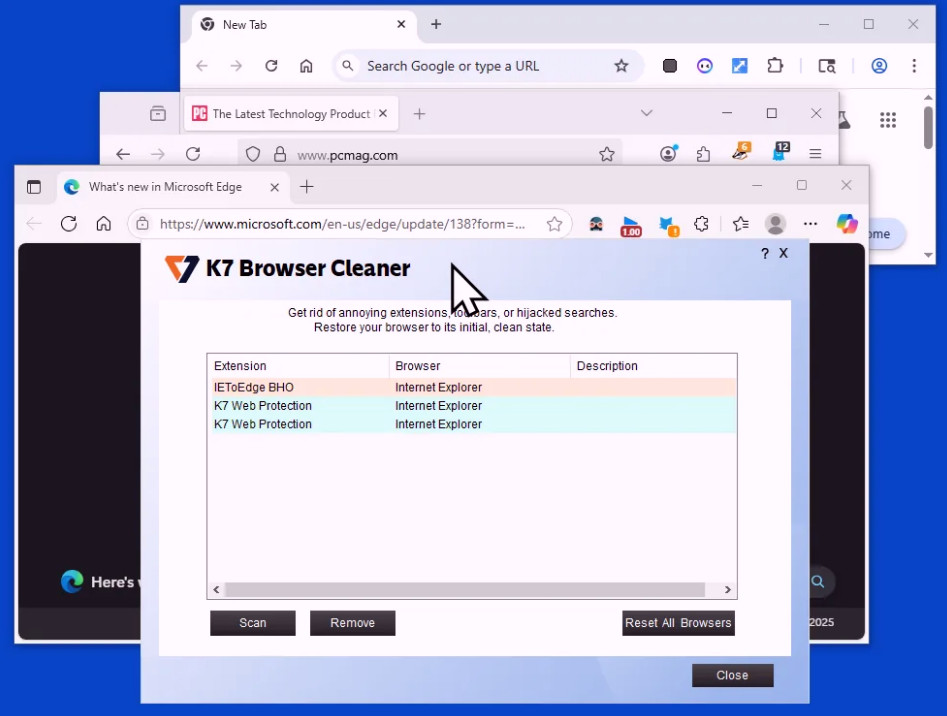Open the blue square extension in Chrome
Screen dimensions: 947x716
[740, 66]
